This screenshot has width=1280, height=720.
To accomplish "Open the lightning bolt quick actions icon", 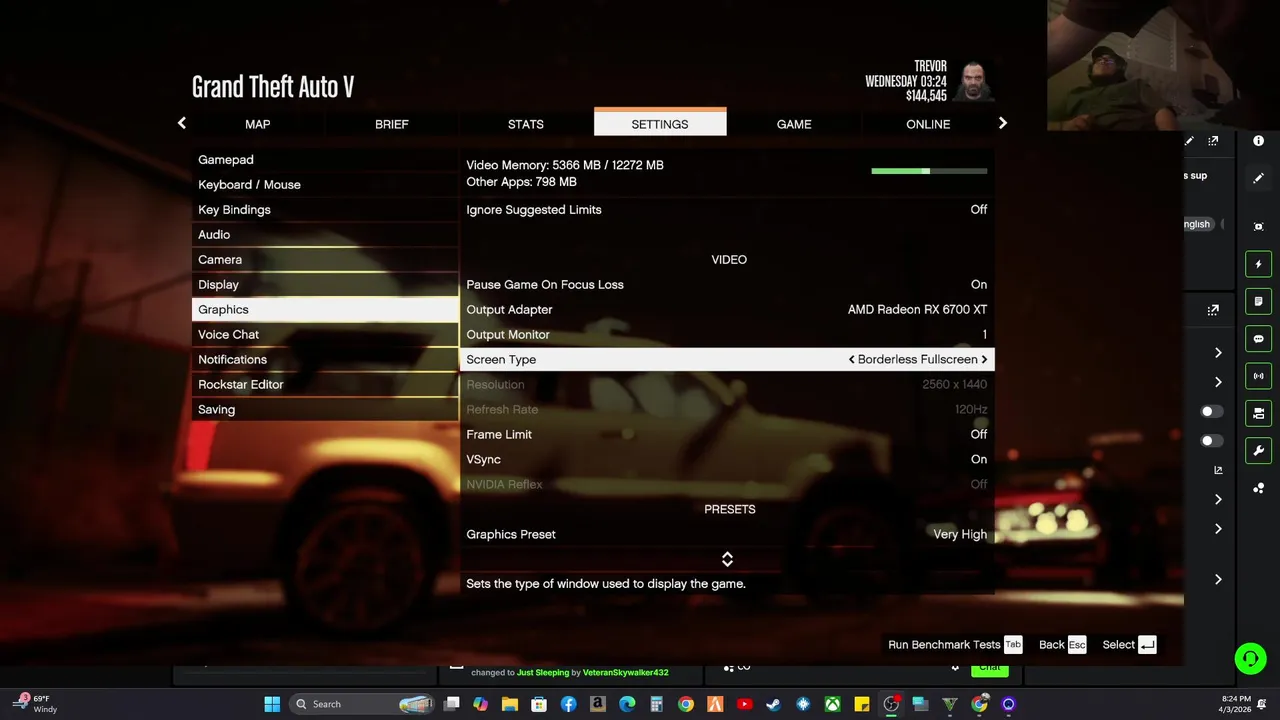I will (x=1258, y=264).
